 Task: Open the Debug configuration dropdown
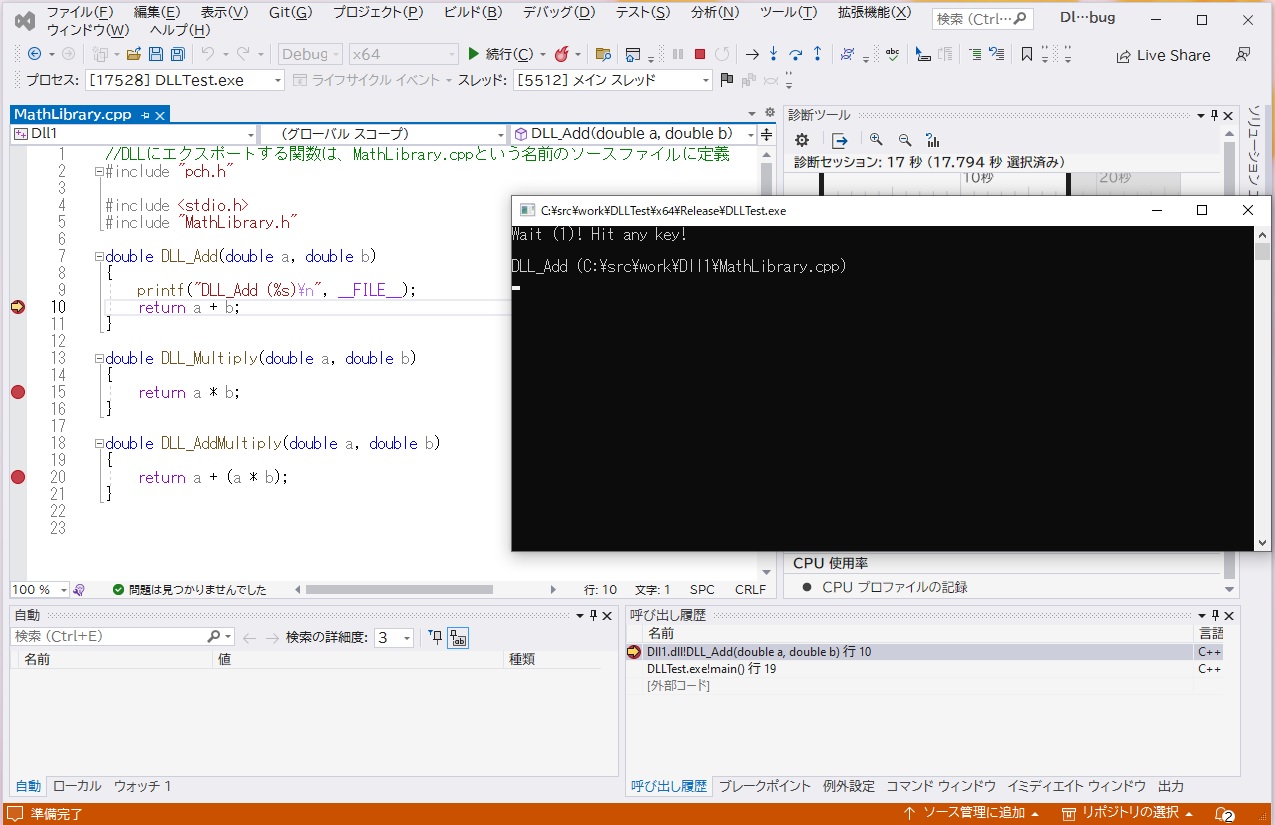(x=310, y=54)
